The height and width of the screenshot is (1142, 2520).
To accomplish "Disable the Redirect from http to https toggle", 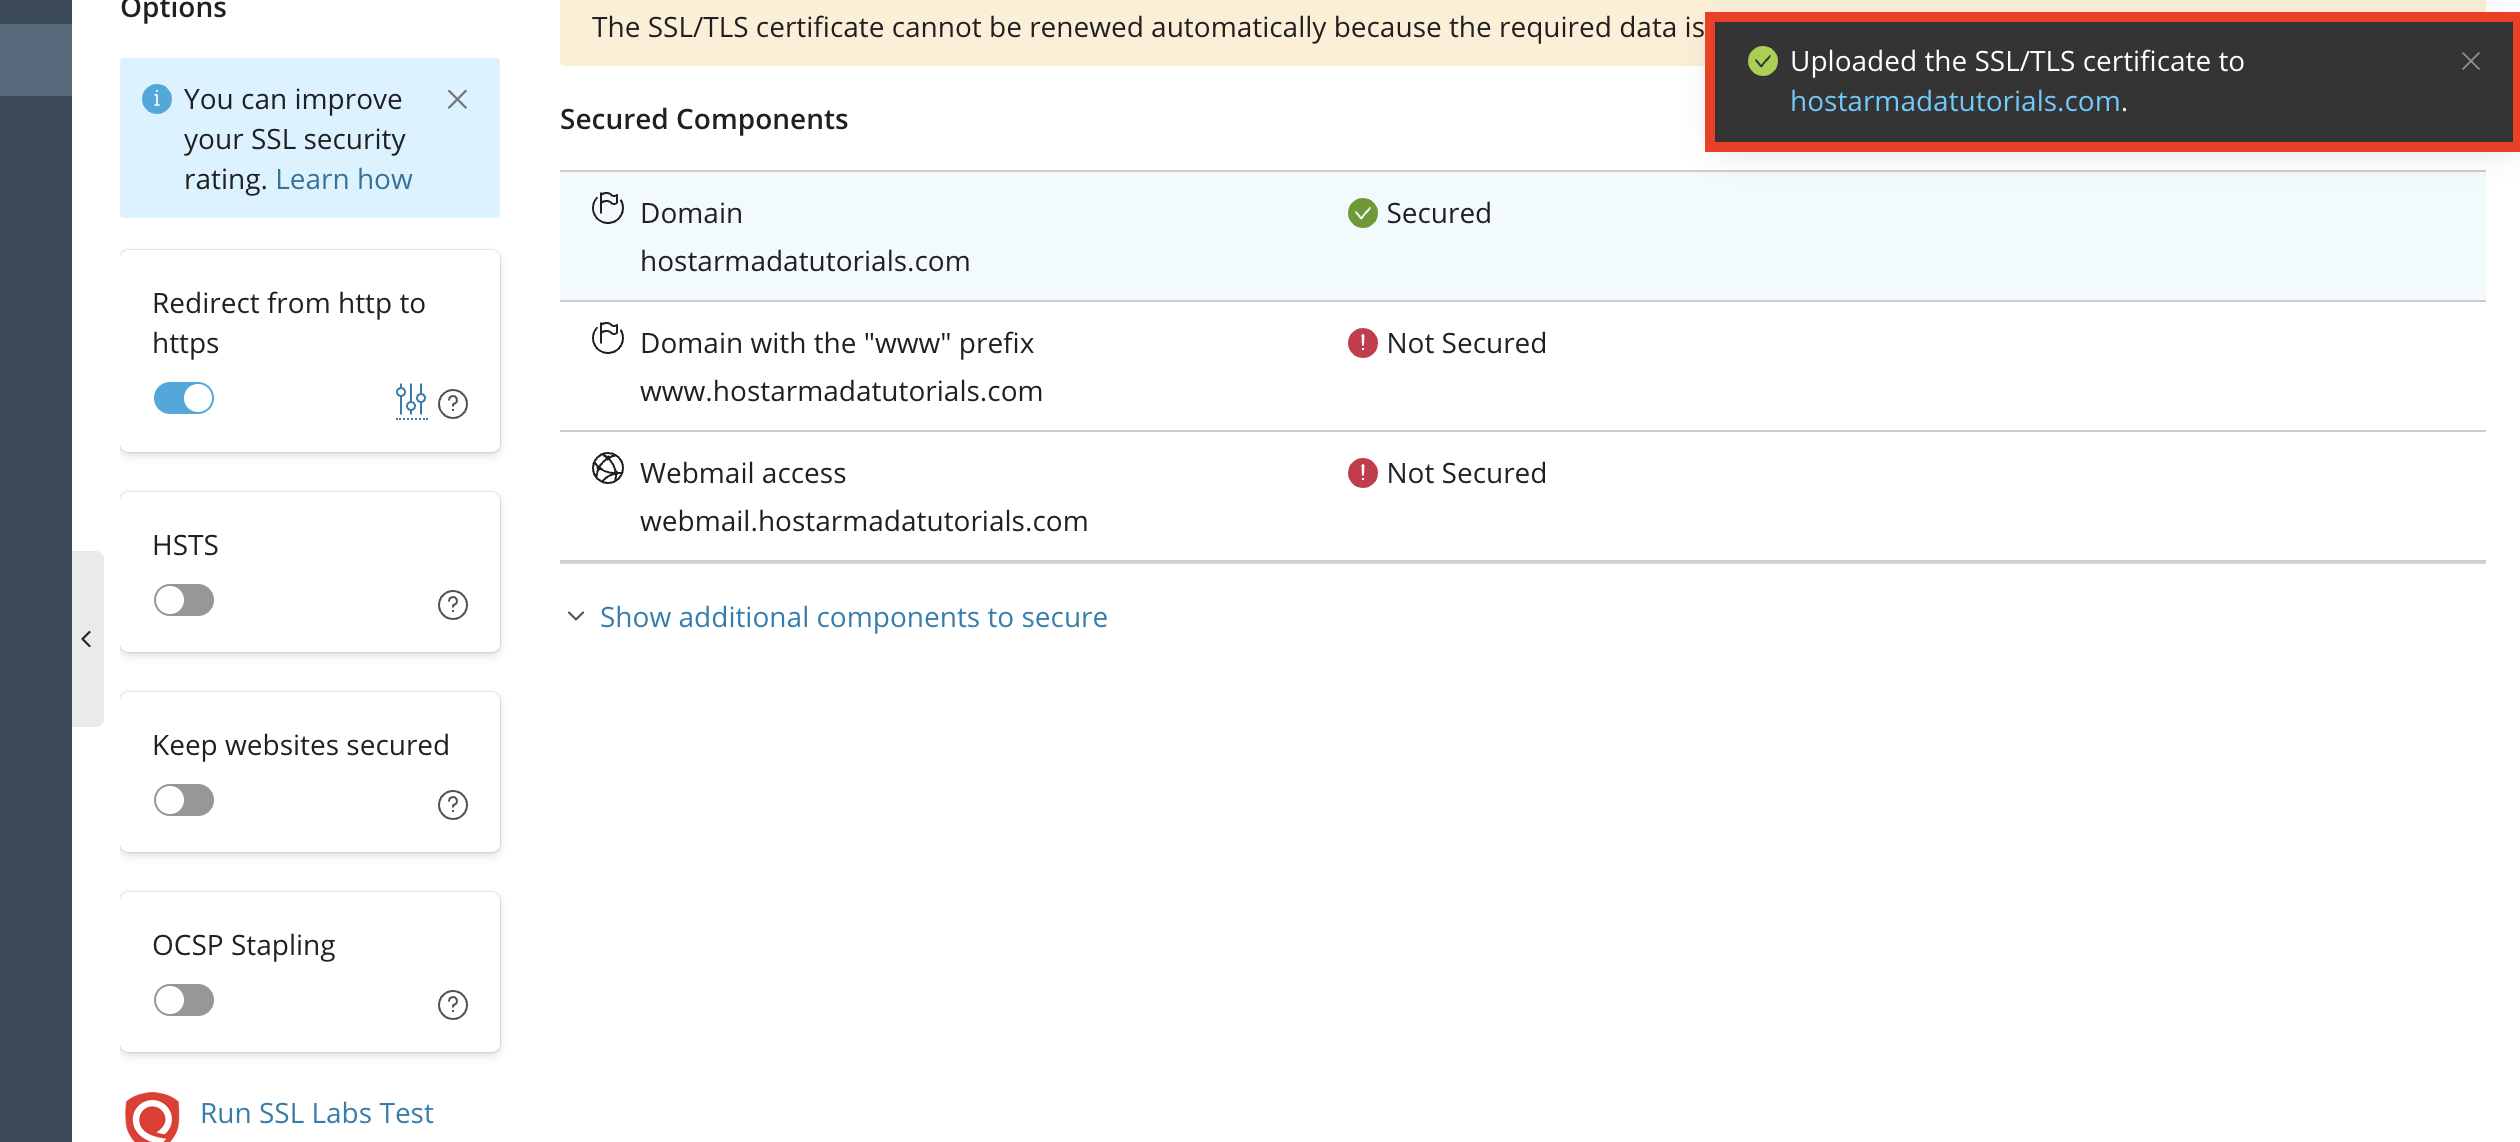I will pos(184,398).
